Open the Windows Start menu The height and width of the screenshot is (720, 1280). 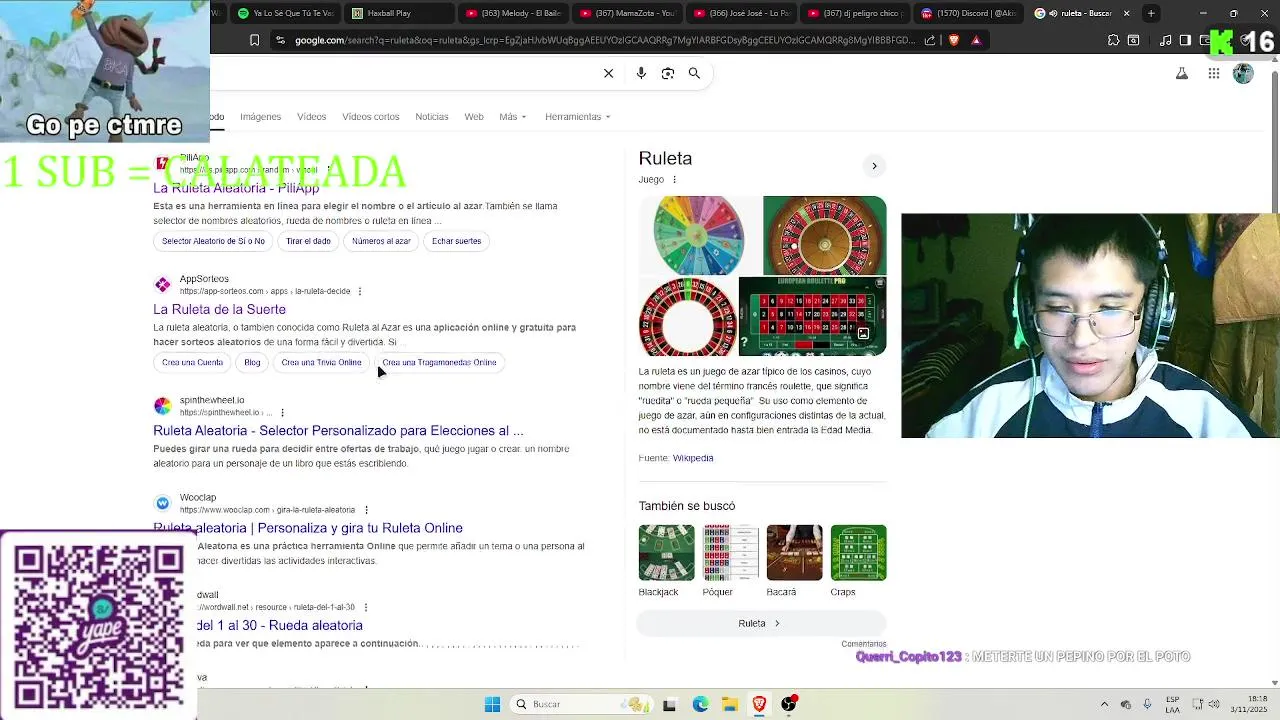(x=492, y=704)
